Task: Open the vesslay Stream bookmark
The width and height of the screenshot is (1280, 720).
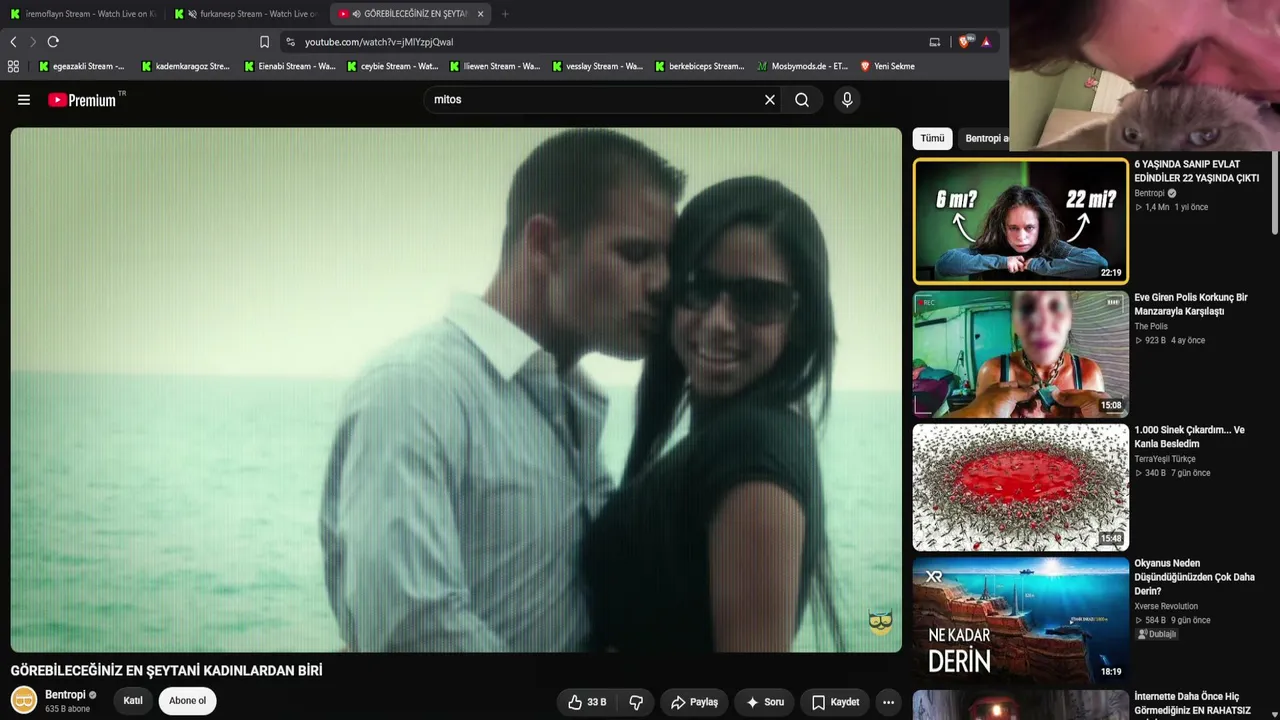Action: [597, 66]
